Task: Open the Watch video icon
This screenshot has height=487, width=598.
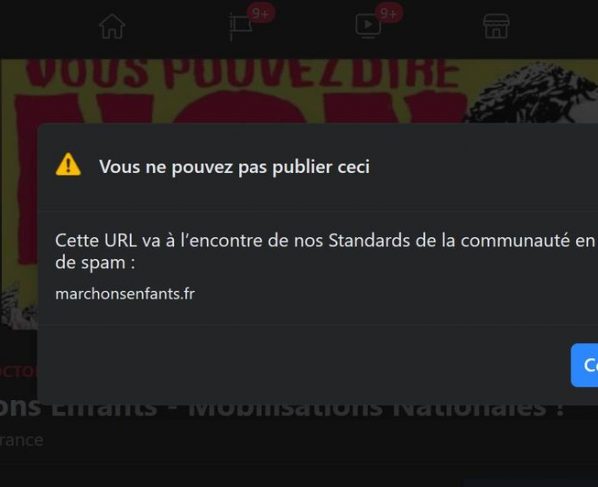Action: [368, 26]
